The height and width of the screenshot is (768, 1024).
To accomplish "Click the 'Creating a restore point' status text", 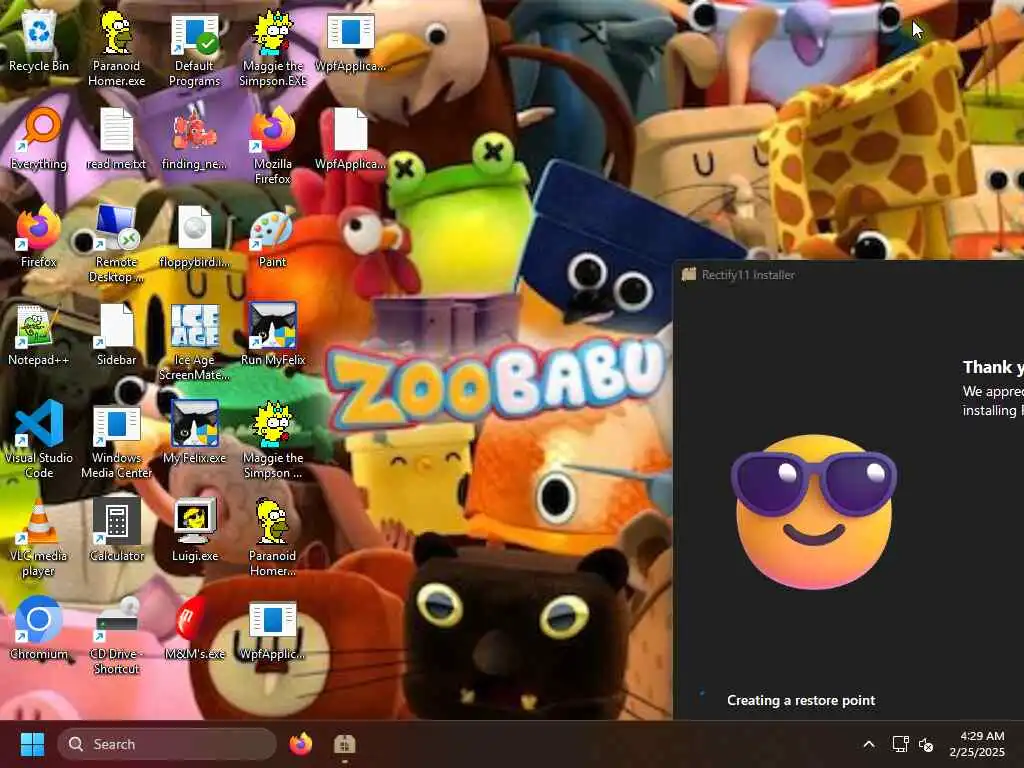I will 801,700.
